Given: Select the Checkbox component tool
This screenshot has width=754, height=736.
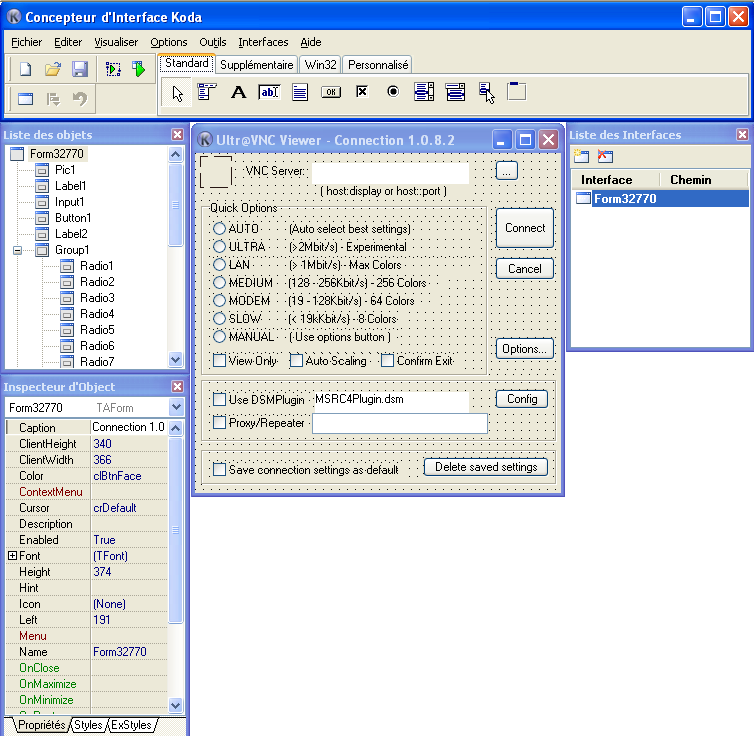Looking at the screenshot, I should pyautogui.click(x=362, y=91).
